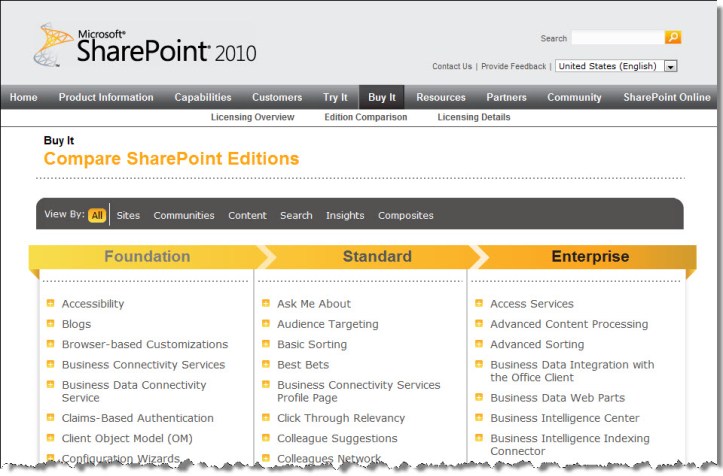Click the Provide Feedback link
The height and width of the screenshot is (476, 723).
click(513, 67)
